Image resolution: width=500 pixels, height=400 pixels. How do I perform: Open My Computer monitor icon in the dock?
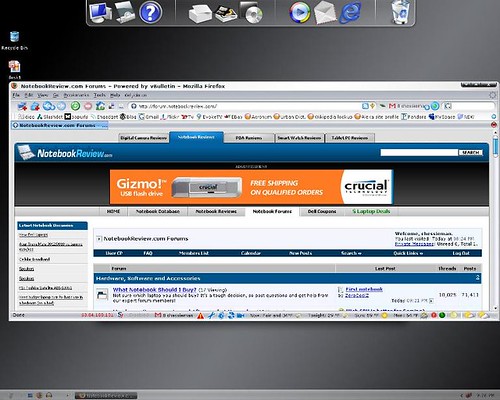click(x=100, y=12)
